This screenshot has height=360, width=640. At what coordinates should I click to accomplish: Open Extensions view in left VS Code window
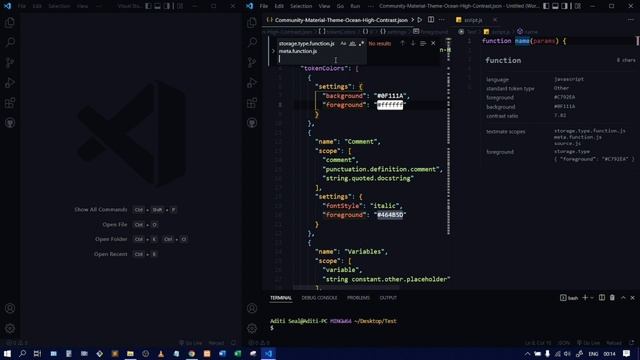click(10, 102)
